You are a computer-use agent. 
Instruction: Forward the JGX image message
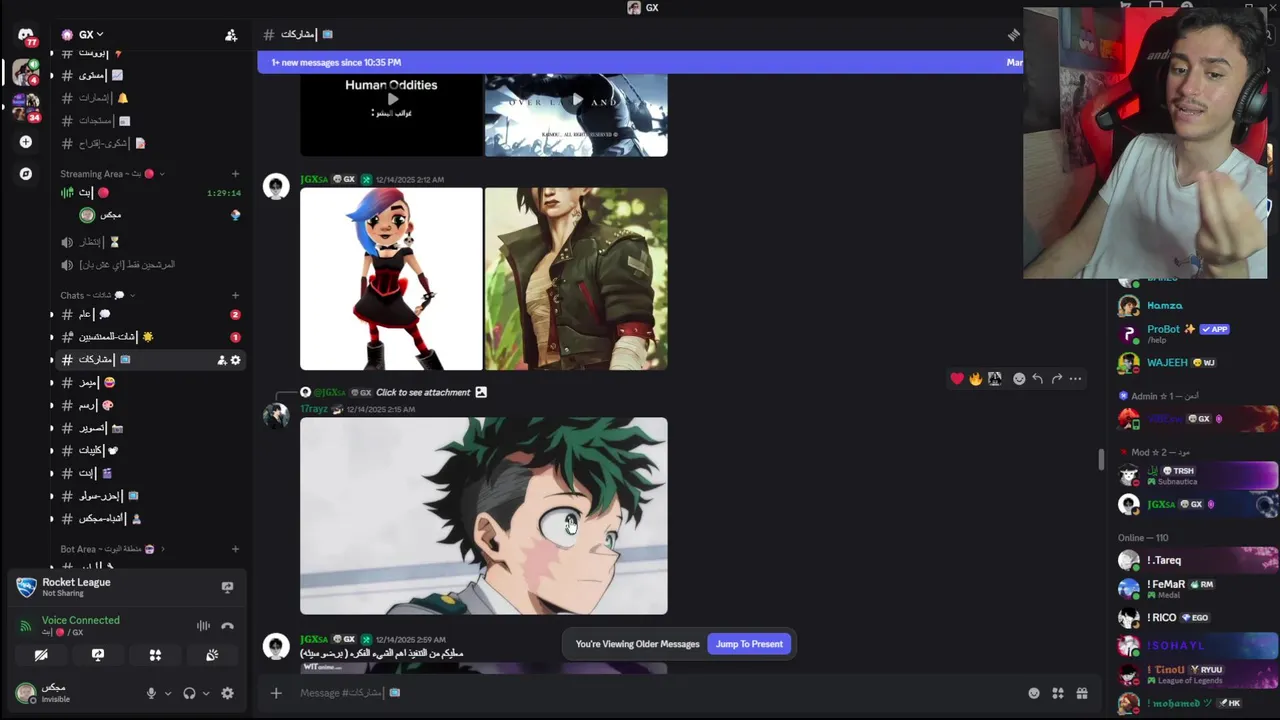[1057, 379]
